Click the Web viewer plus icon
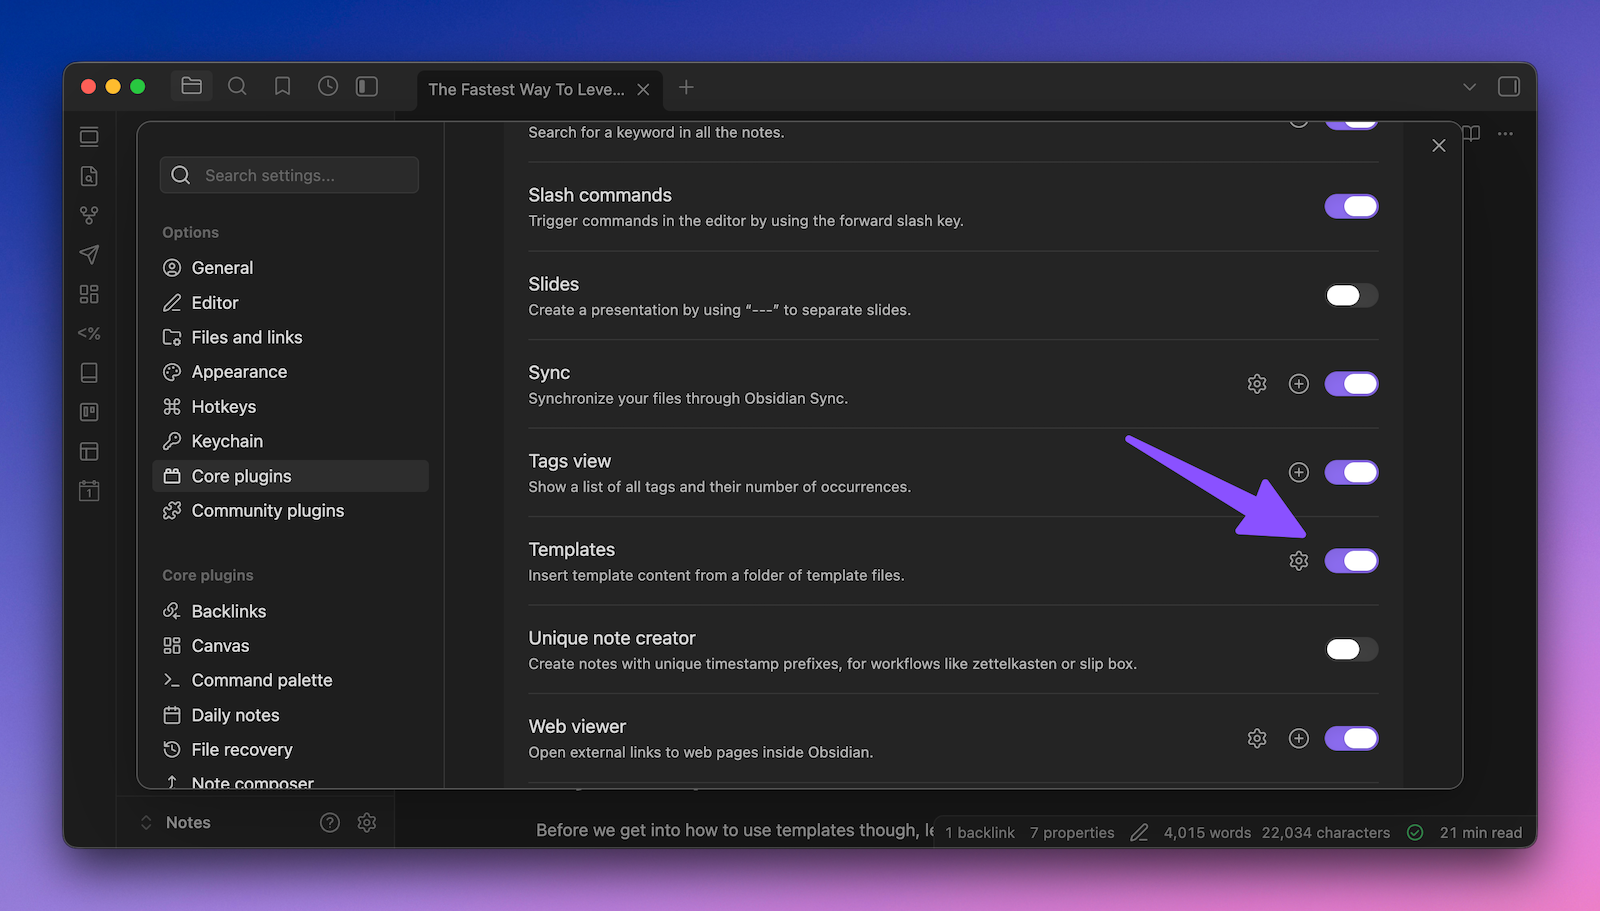Image resolution: width=1600 pixels, height=911 pixels. click(x=1298, y=738)
